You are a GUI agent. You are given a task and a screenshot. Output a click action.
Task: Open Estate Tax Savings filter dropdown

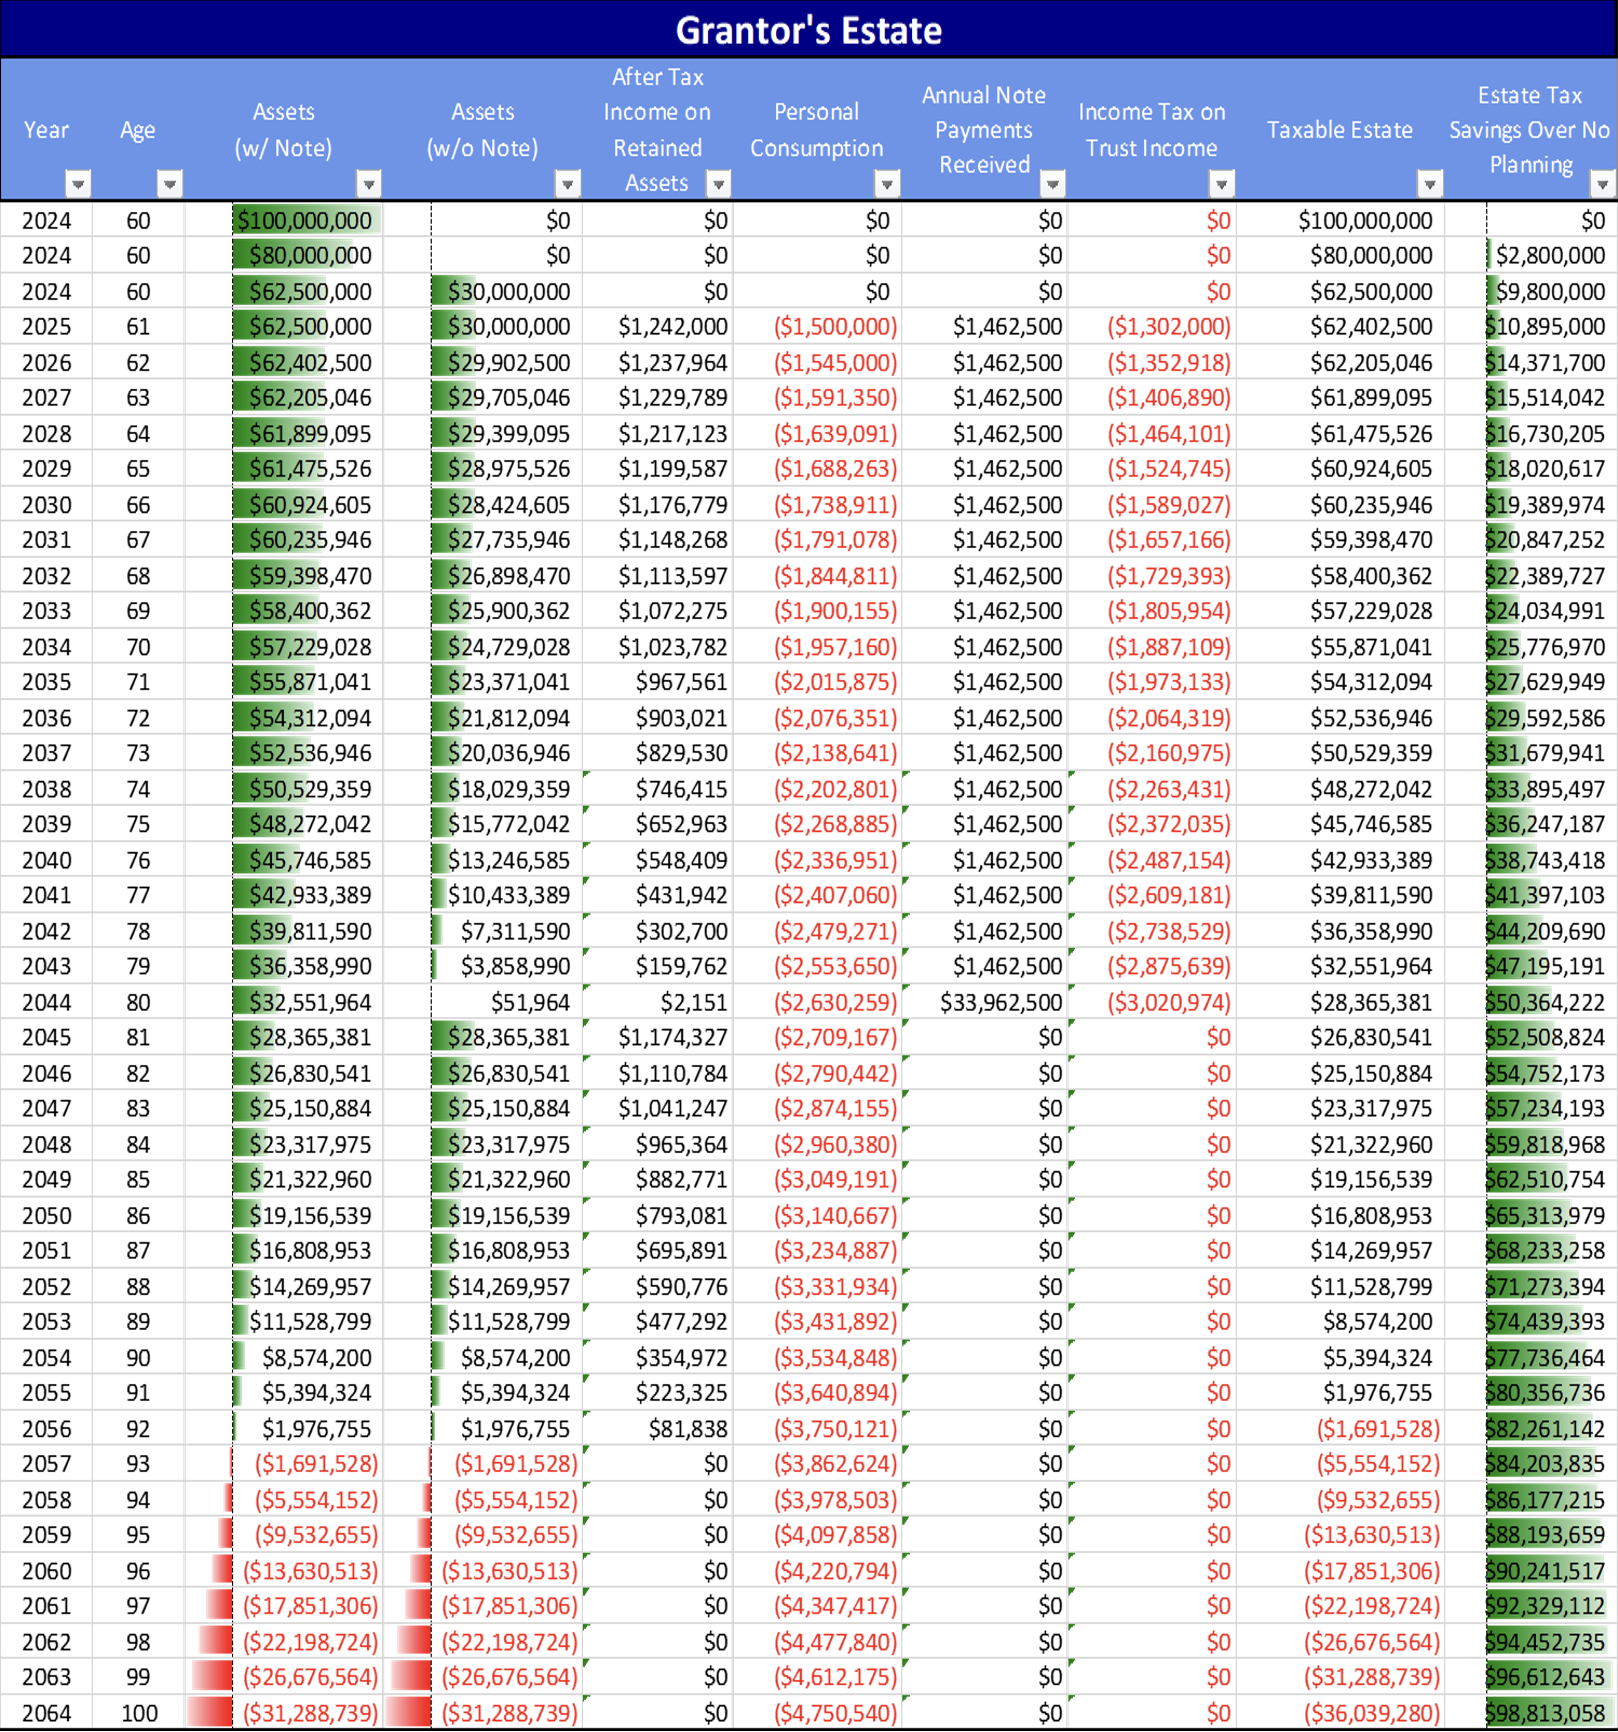pos(1602,184)
